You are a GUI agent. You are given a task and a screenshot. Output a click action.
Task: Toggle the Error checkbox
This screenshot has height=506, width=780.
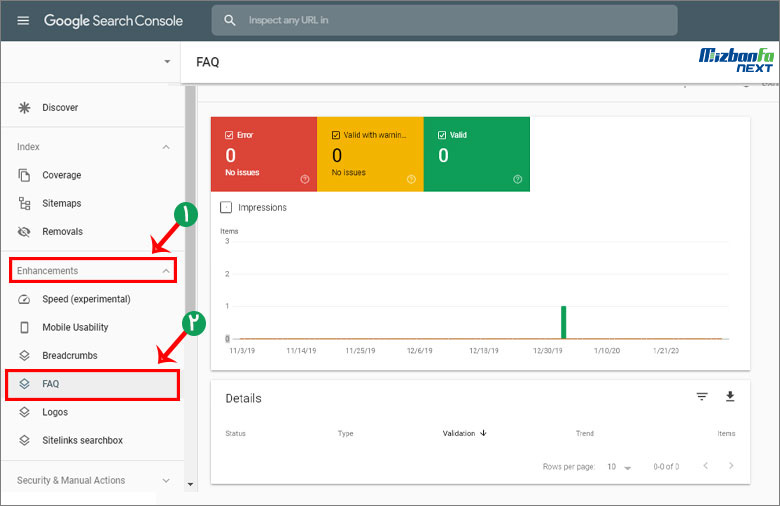click(229, 135)
